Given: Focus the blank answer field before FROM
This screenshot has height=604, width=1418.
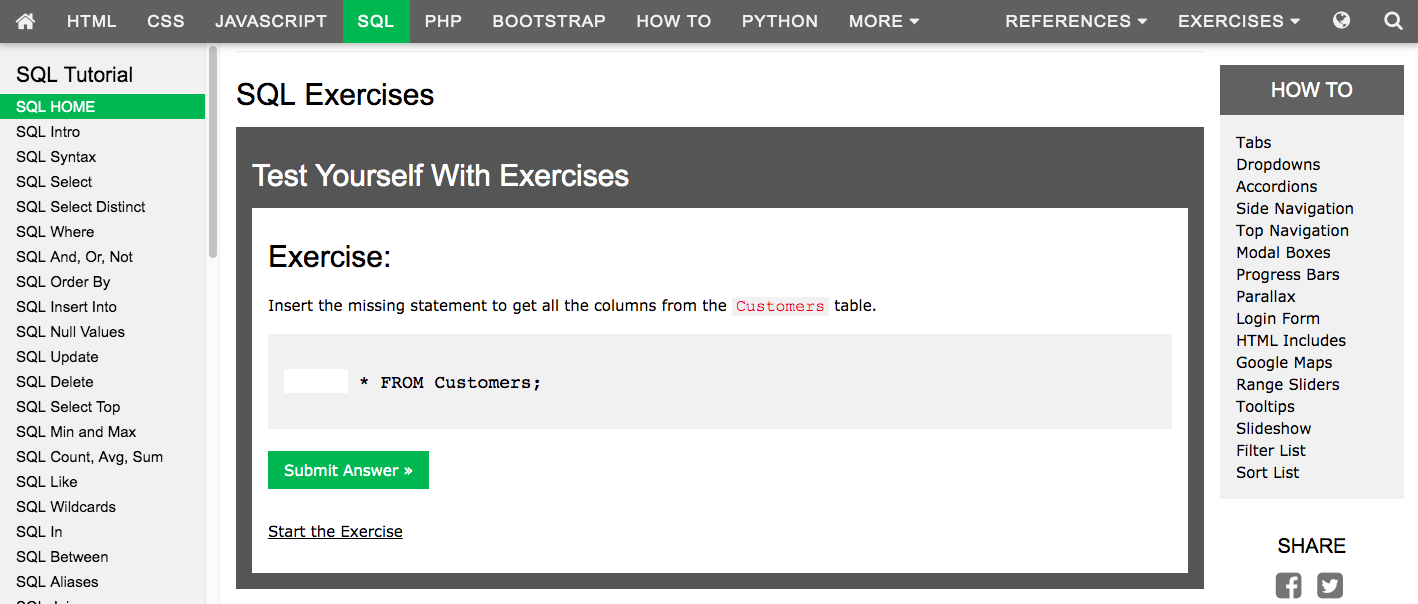Looking at the screenshot, I should pyautogui.click(x=316, y=381).
